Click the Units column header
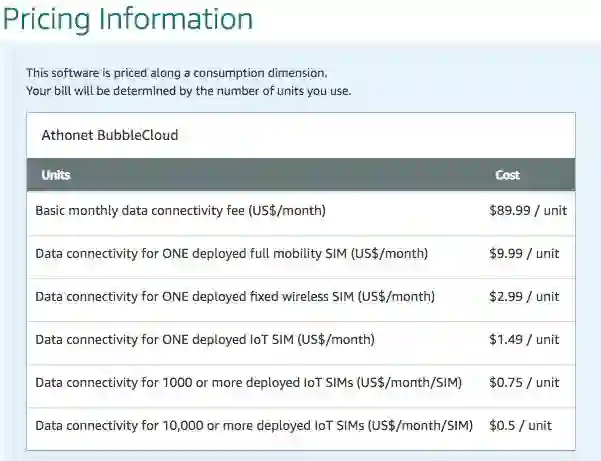Image resolution: width=601 pixels, height=461 pixels. click(56, 175)
